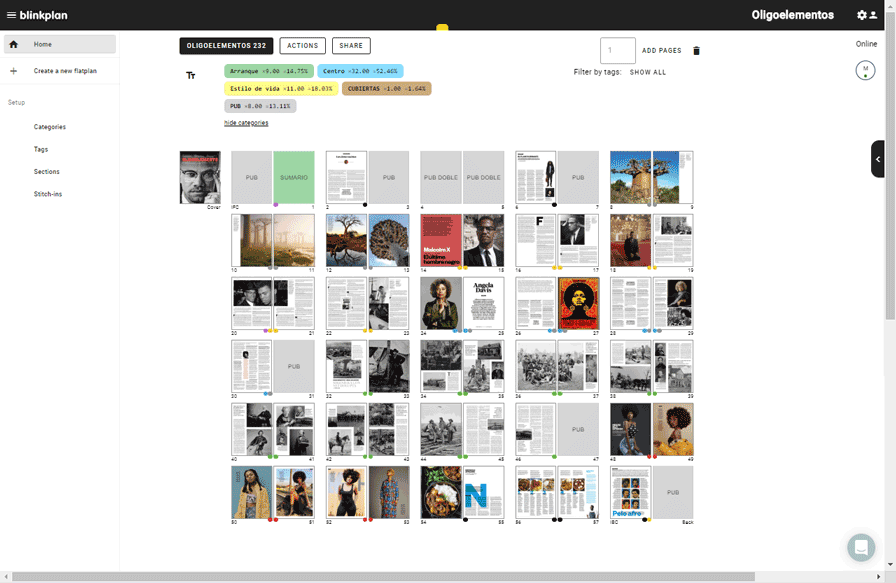The width and height of the screenshot is (896, 583).
Task: Go to Home in the sidebar
Action: pyautogui.click(x=60, y=44)
